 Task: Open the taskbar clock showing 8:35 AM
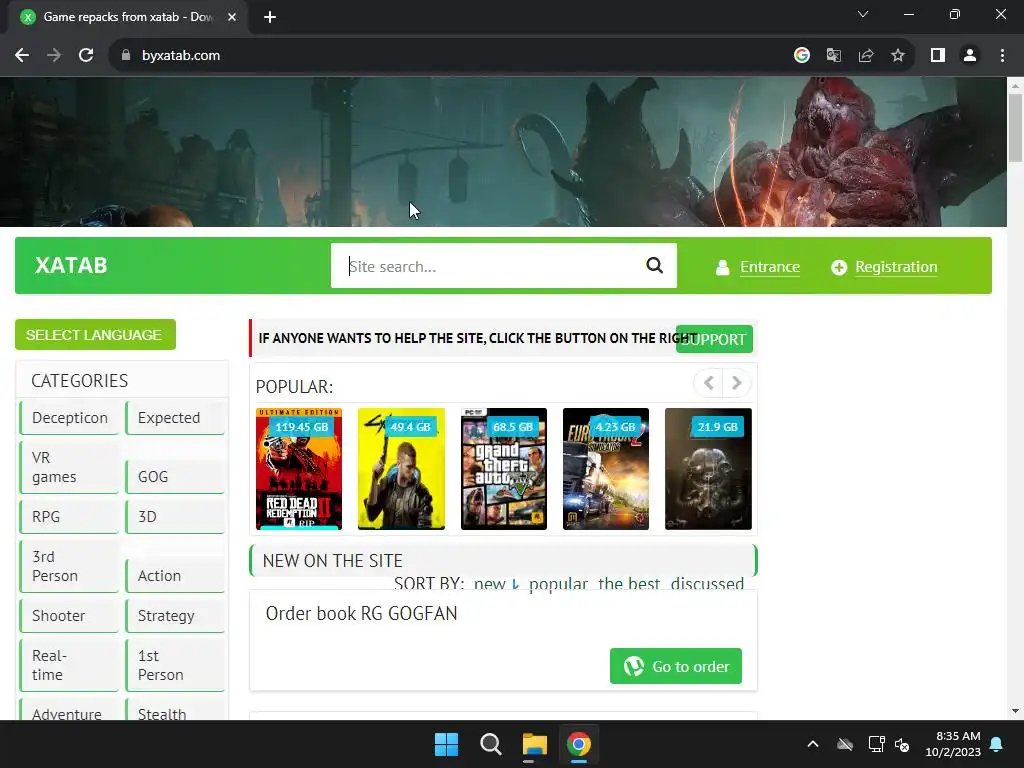pos(953,744)
